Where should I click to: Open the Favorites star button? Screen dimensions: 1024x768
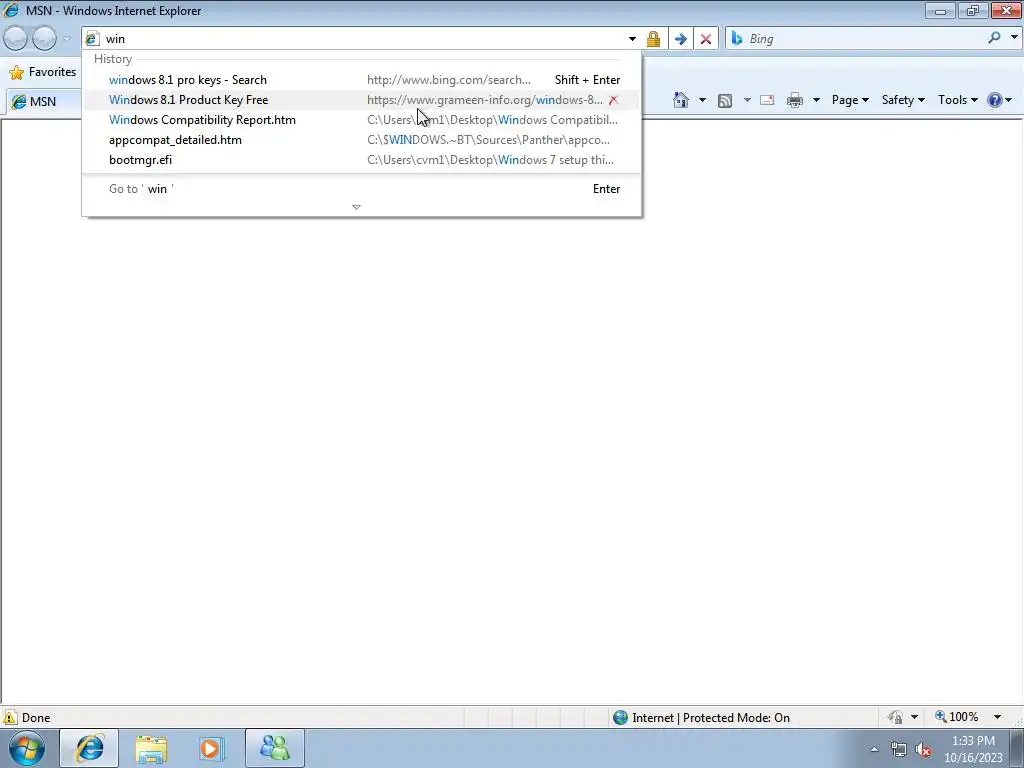42,72
